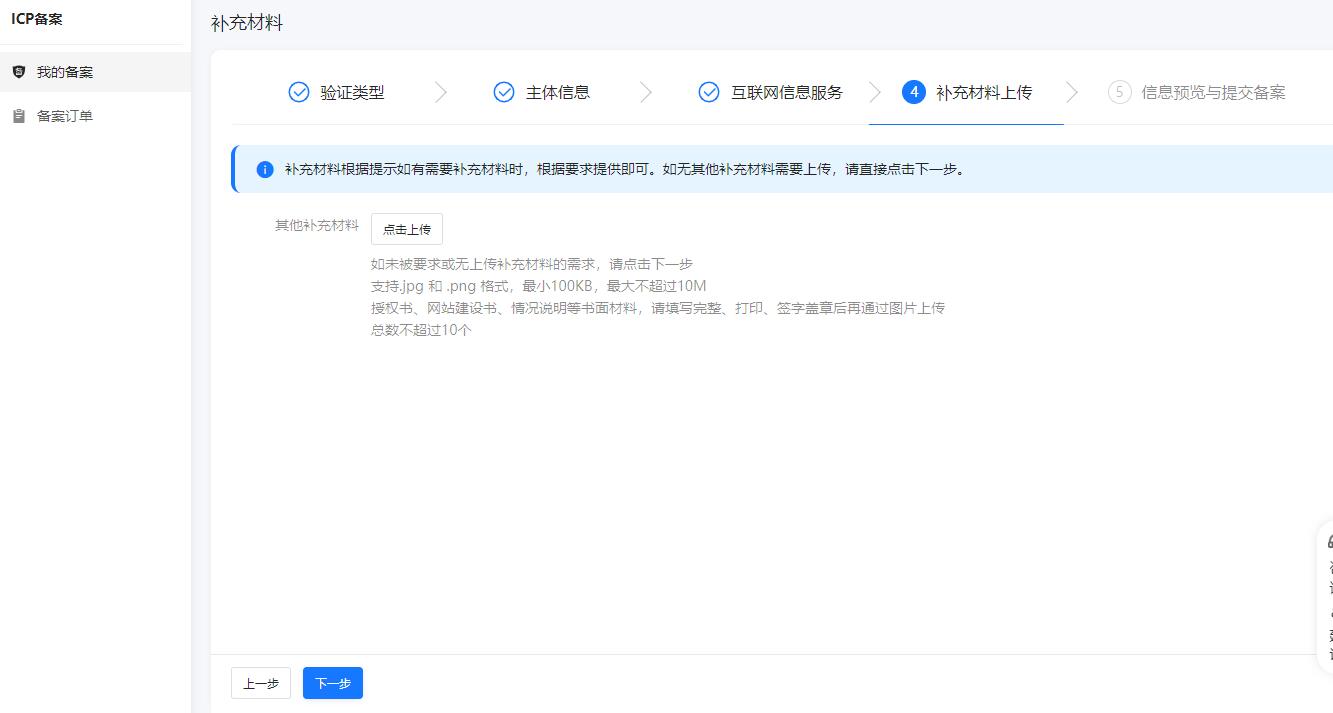Viewport: 1333px width, 713px height.
Task: Open 我的备案 in the sidebar
Action: coord(95,72)
